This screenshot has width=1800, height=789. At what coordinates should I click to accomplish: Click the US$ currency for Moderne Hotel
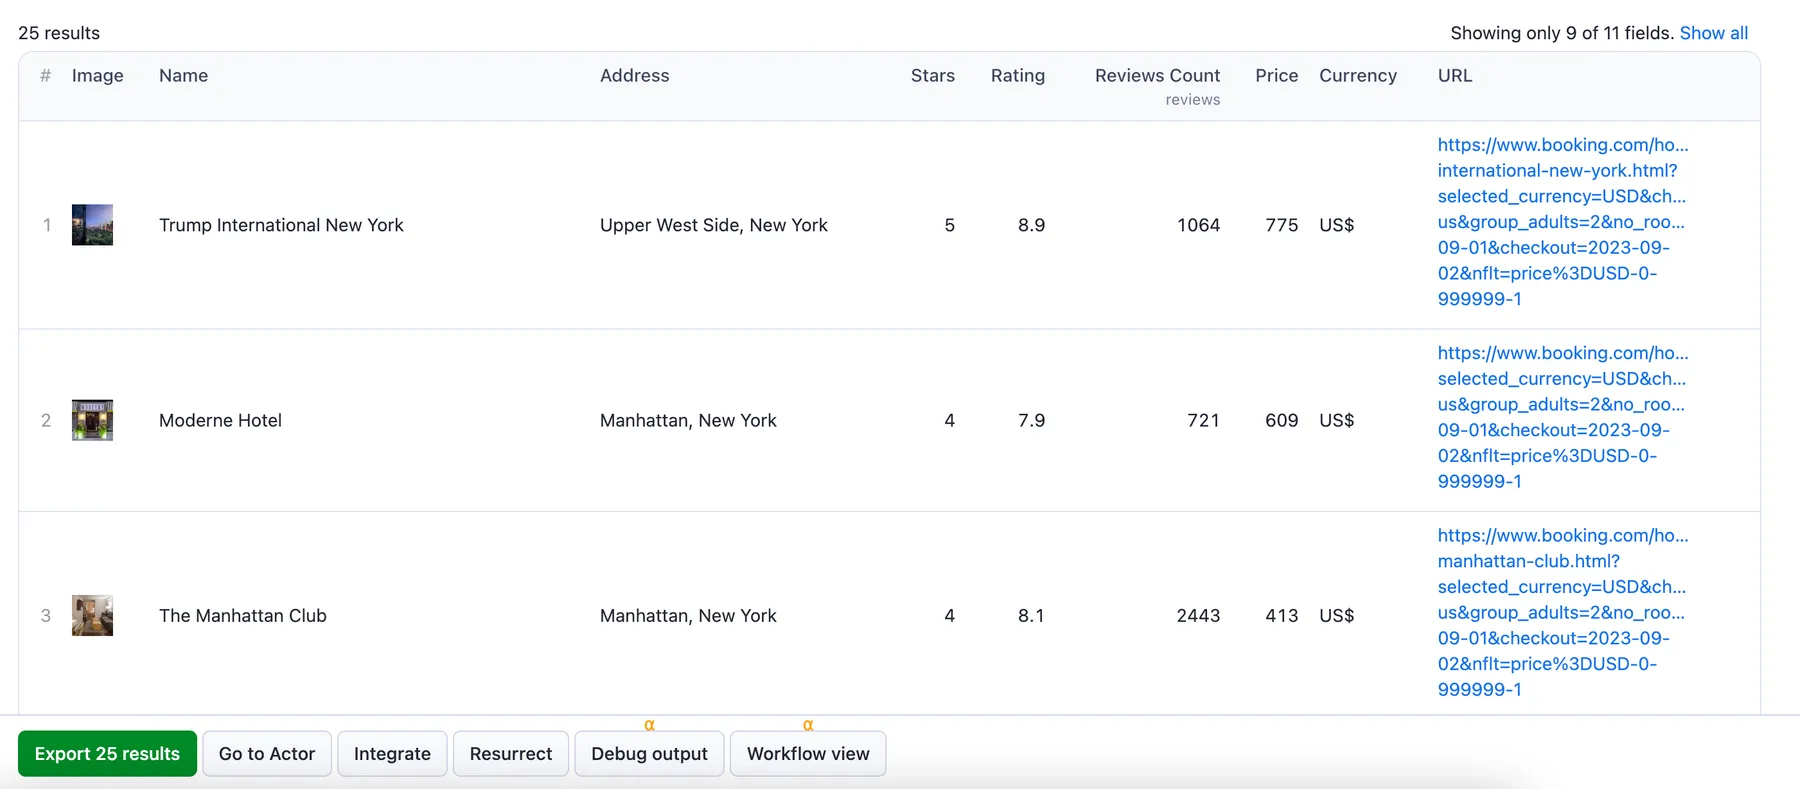pyautogui.click(x=1336, y=420)
